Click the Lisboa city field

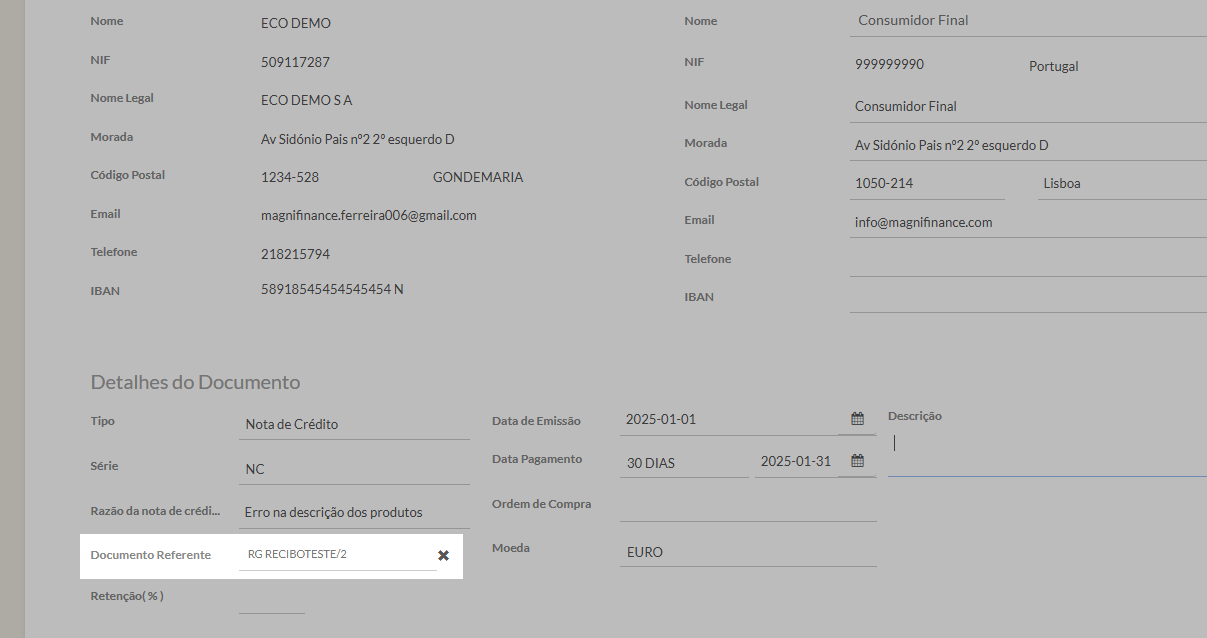coord(1120,184)
